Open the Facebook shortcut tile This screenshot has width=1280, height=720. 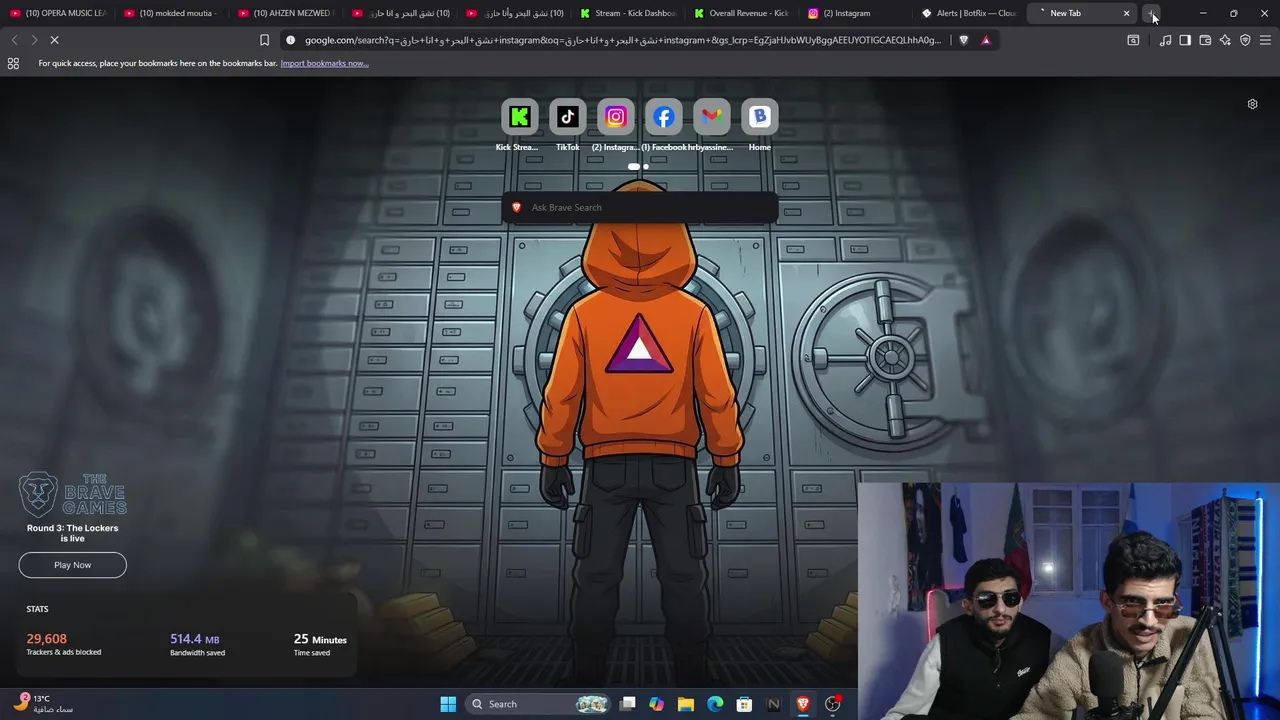[x=663, y=117]
